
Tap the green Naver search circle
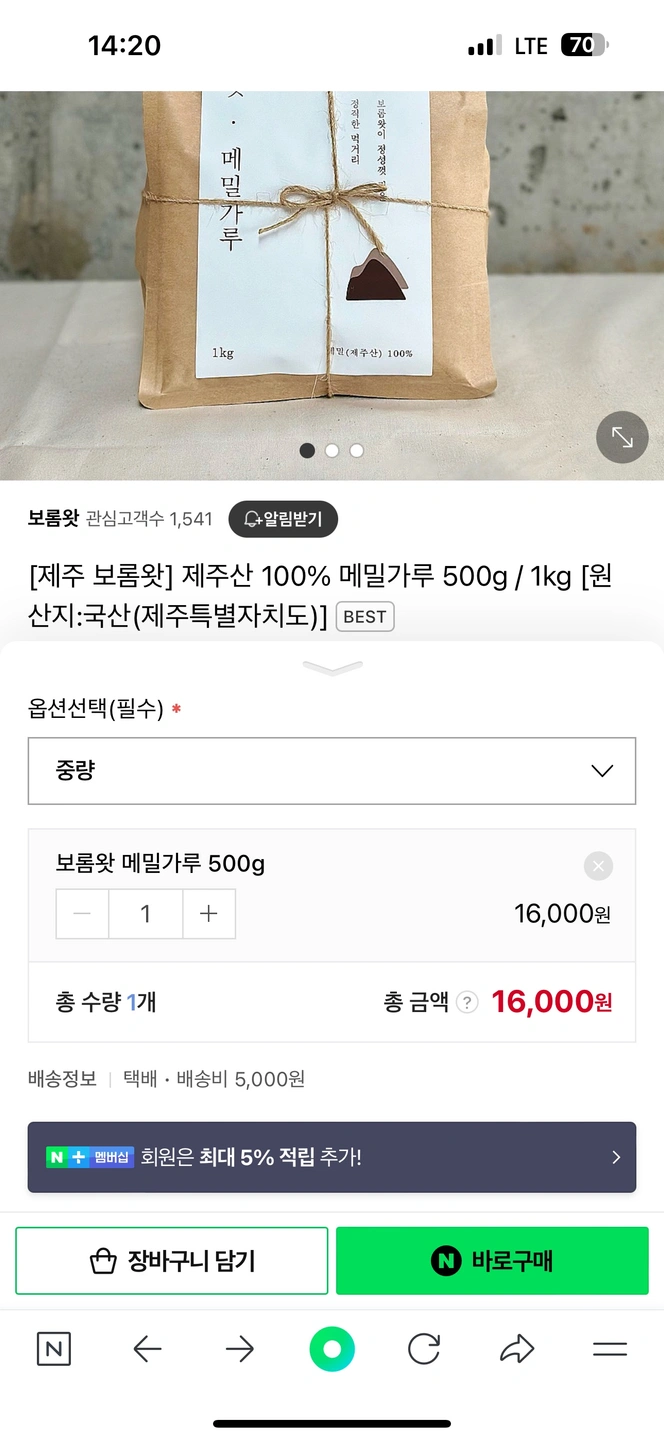(x=332, y=1350)
